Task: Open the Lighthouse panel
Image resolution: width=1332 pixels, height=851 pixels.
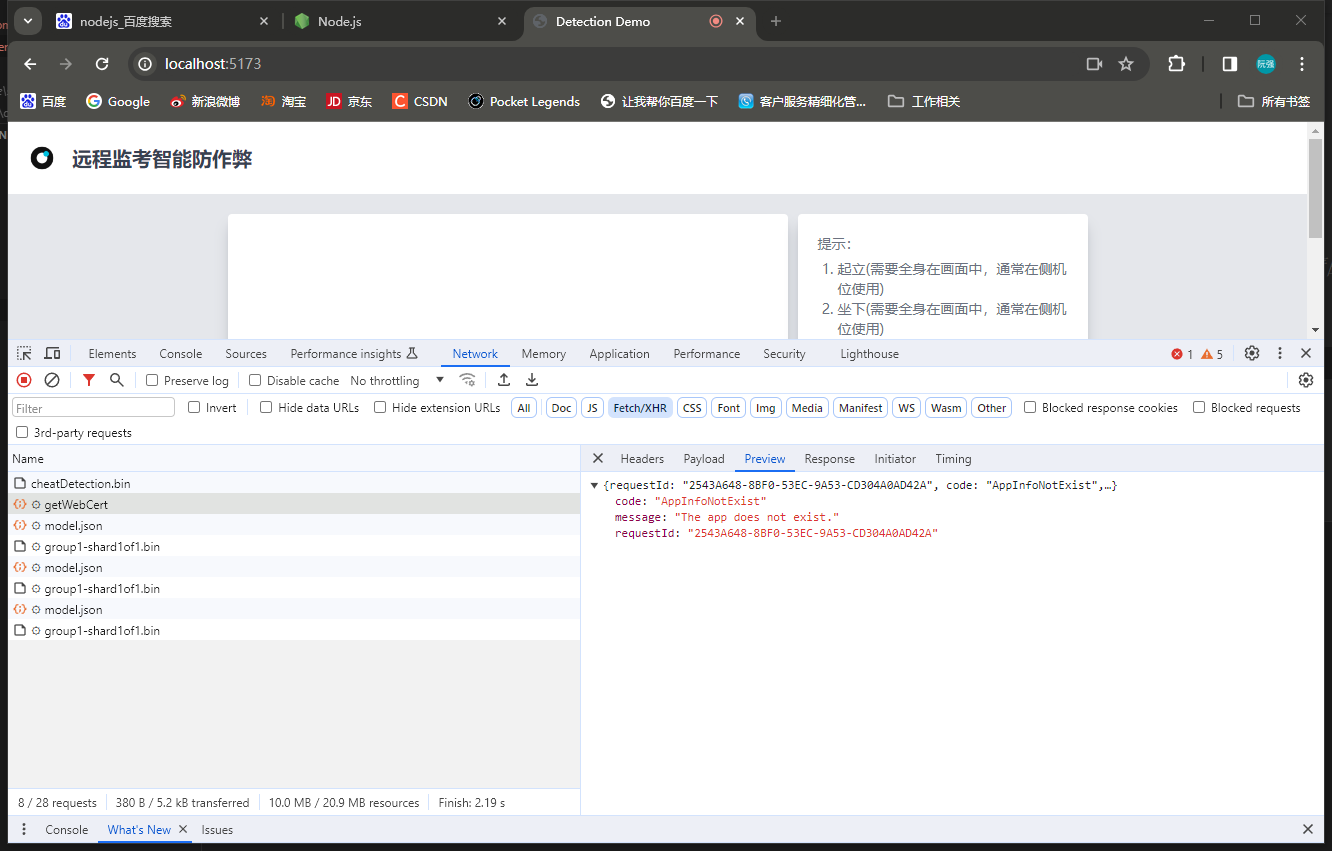Action: click(x=869, y=354)
